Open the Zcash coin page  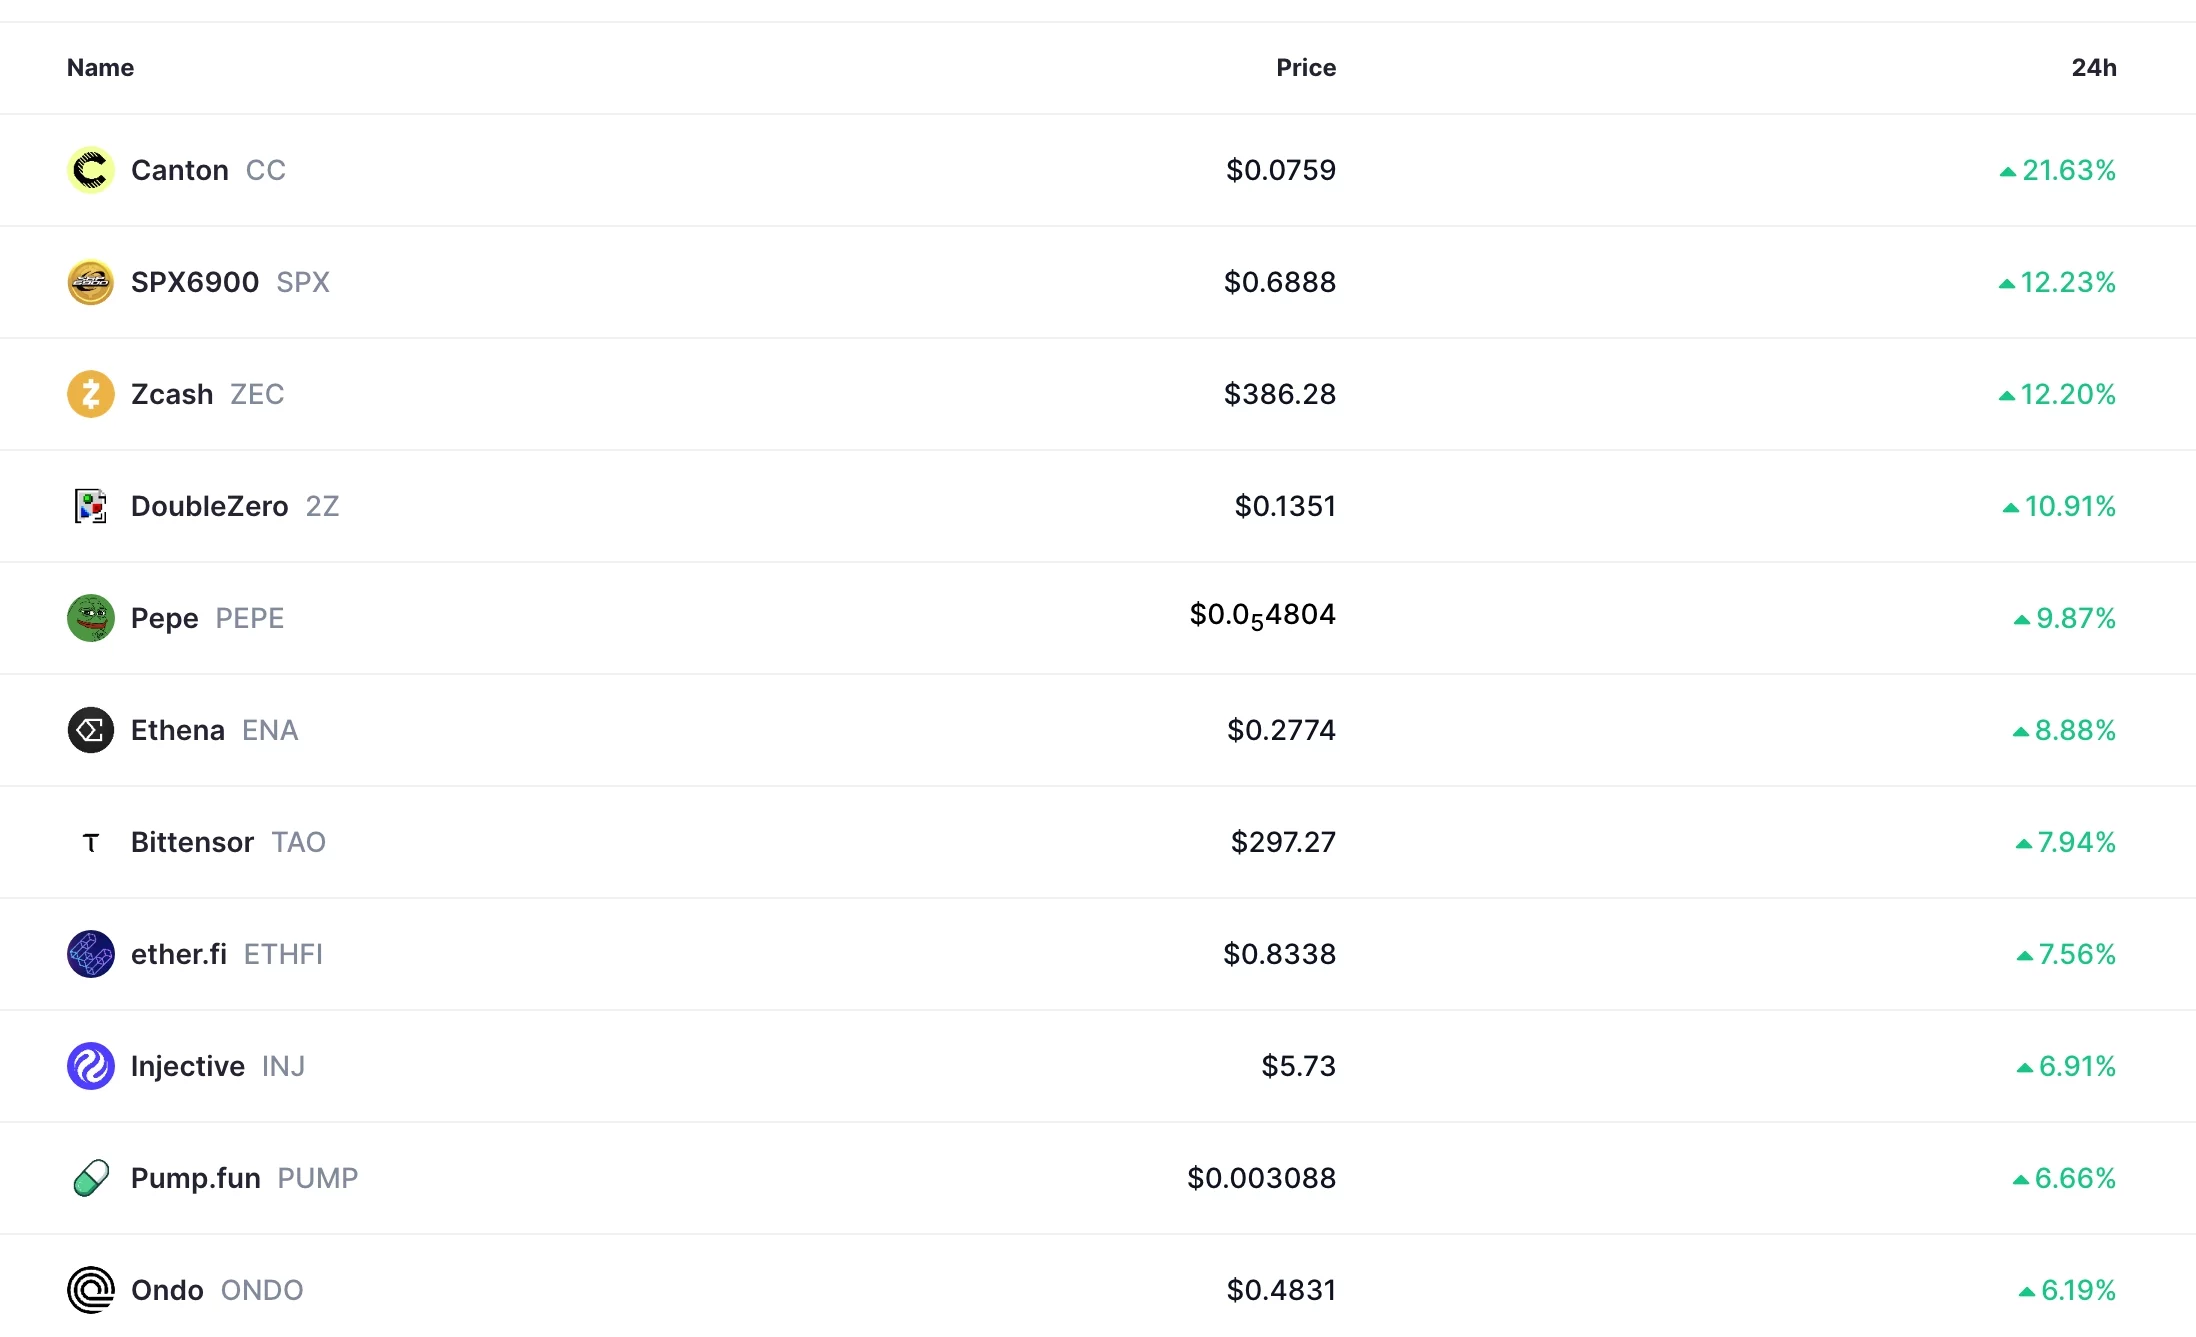point(170,393)
